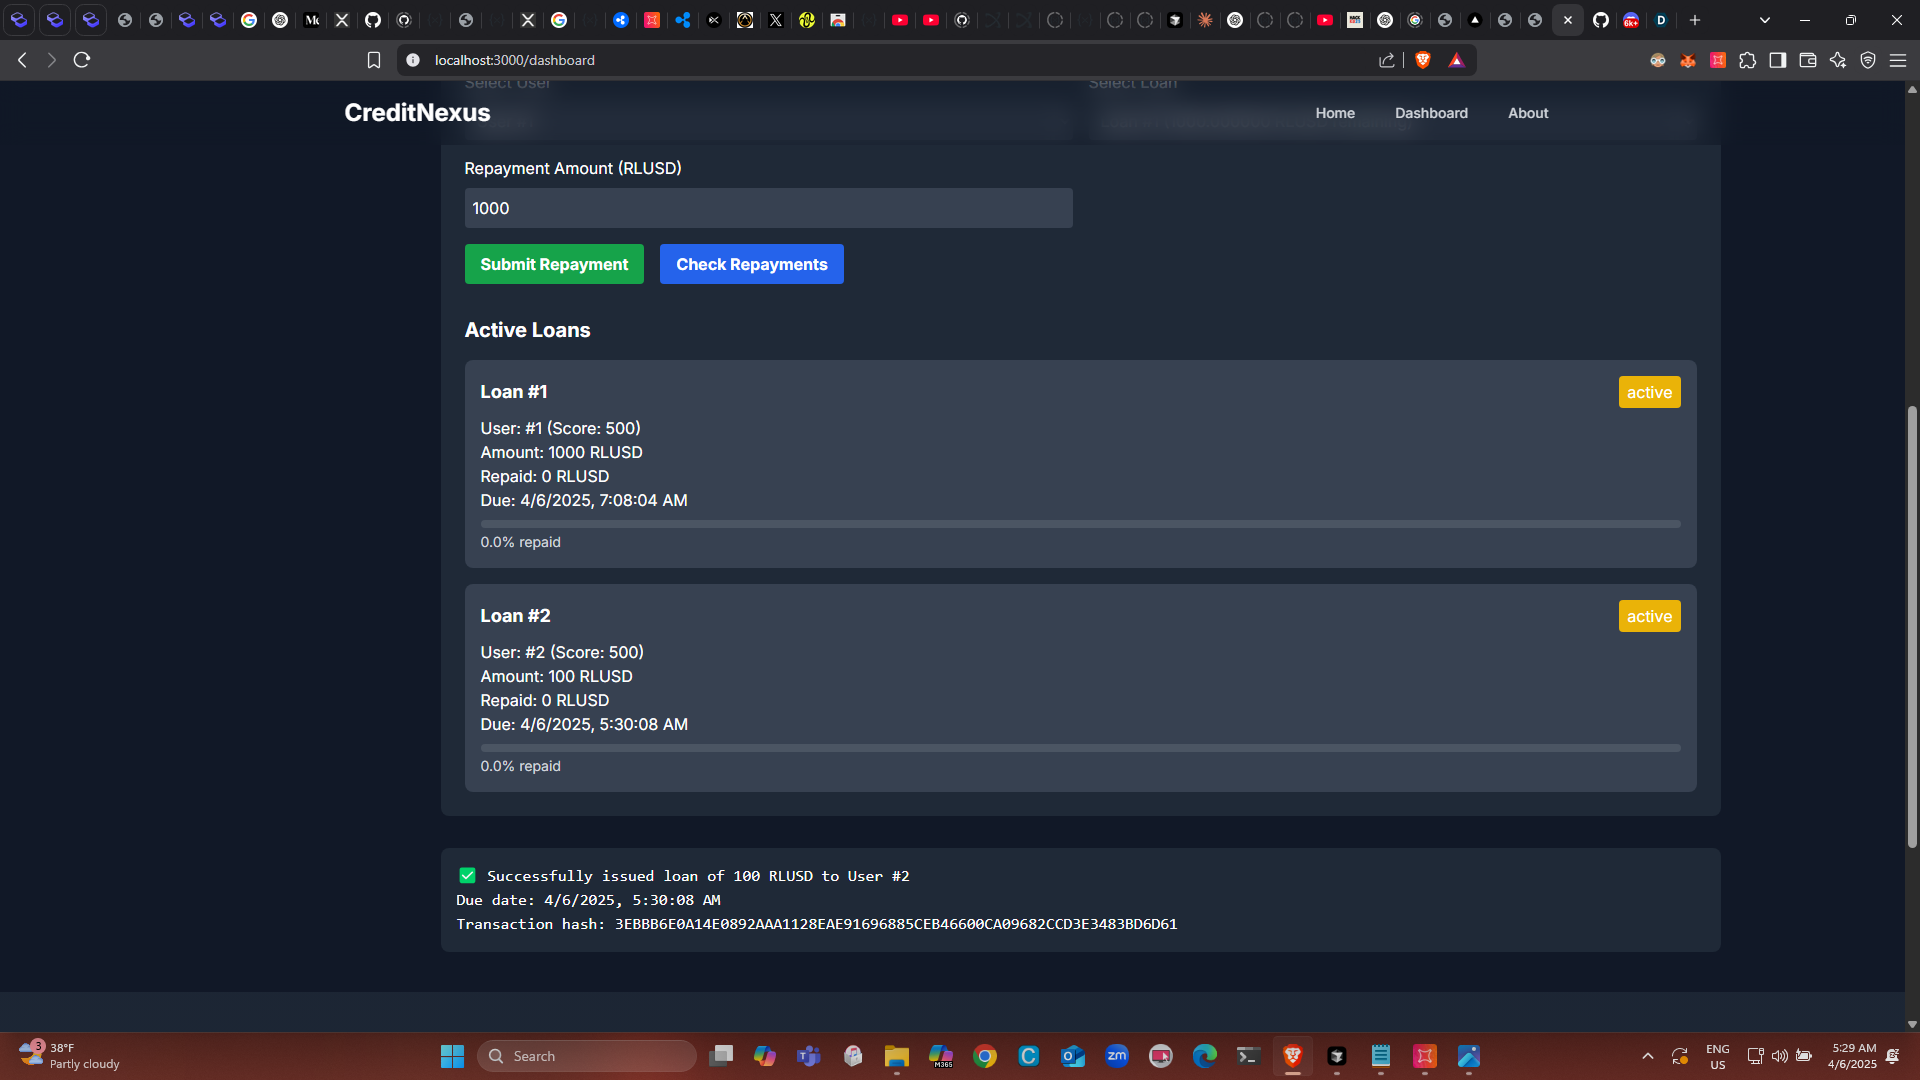Expand the tab search chevron
The height and width of the screenshot is (1080, 1920).
click(1765, 20)
